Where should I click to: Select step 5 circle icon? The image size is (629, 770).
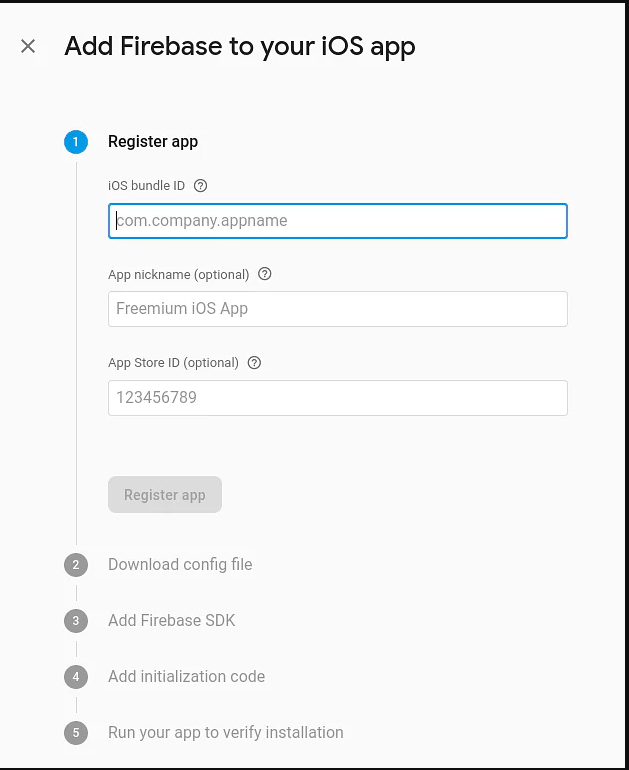point(76,733)
